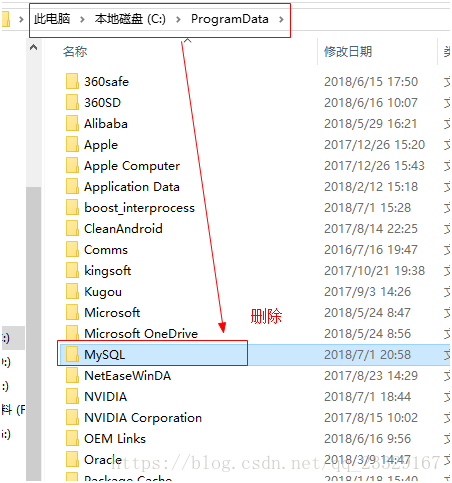Click the Apple folder icon
Image resolution: width=452 pixels, height=483 pixels.
[72, 144]
